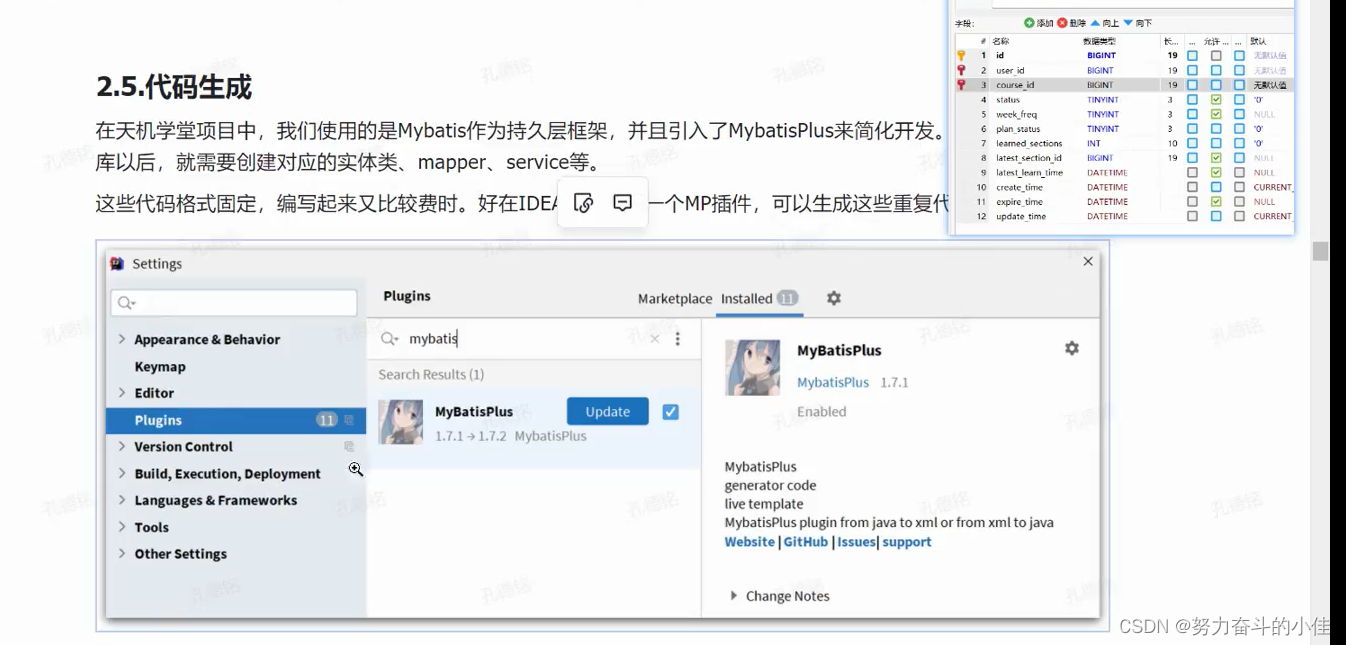The height and width of the screenshot is (645, 1346).
Task: Open the MybatisPlus vendor link
Action: pyautogui.click(x=833, y=382)
